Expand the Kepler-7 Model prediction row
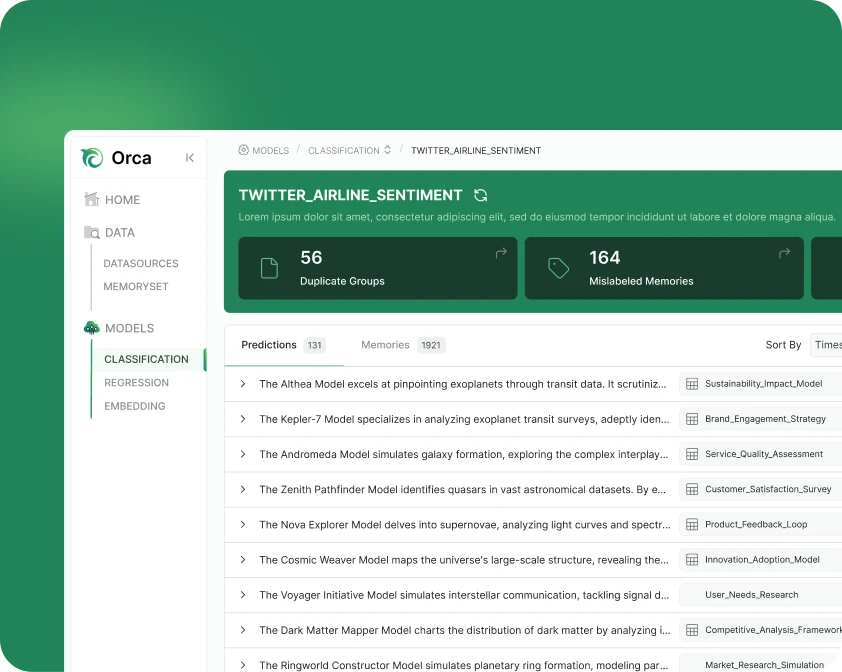842x672 pixels. click(x=243, y=419)
